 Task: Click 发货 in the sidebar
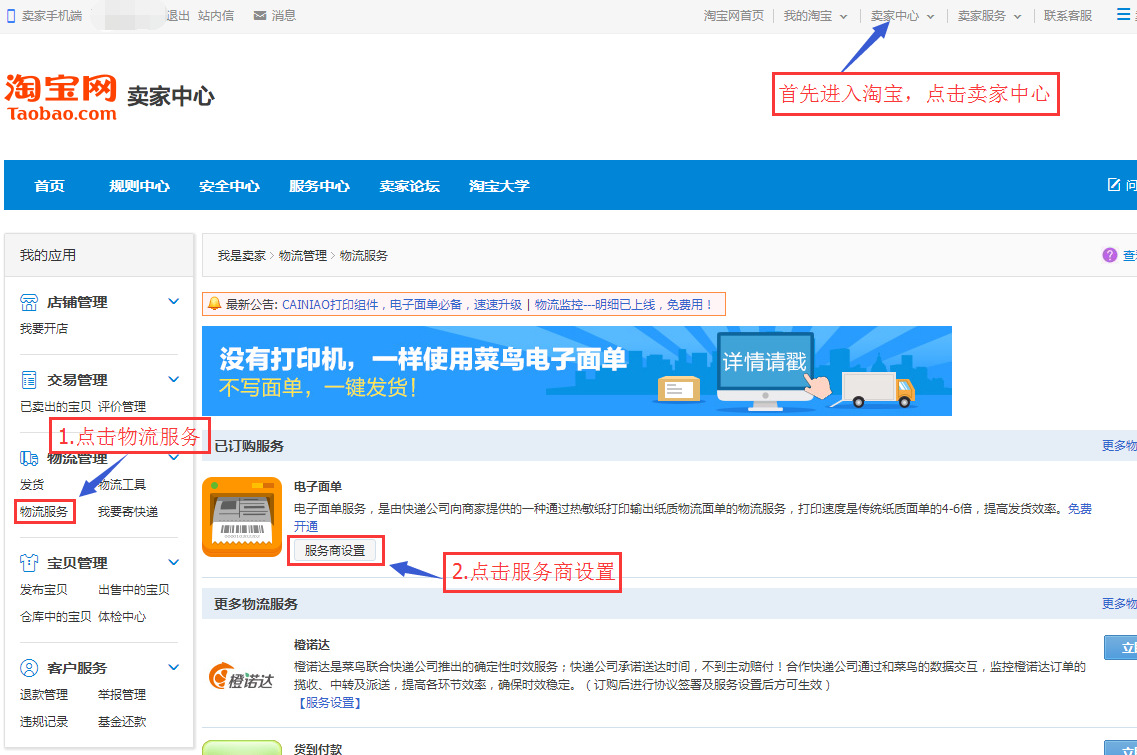click(x=32, y=484)
